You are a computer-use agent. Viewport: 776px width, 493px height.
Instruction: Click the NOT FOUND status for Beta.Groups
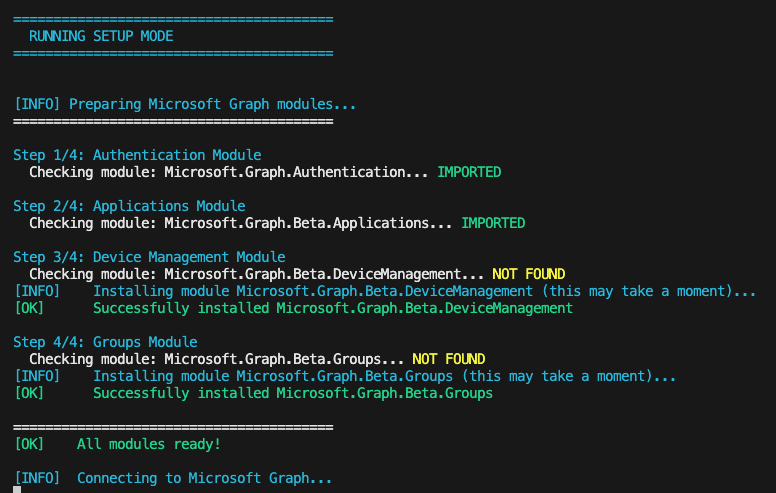pyautogui.click(x=449, y=359)
